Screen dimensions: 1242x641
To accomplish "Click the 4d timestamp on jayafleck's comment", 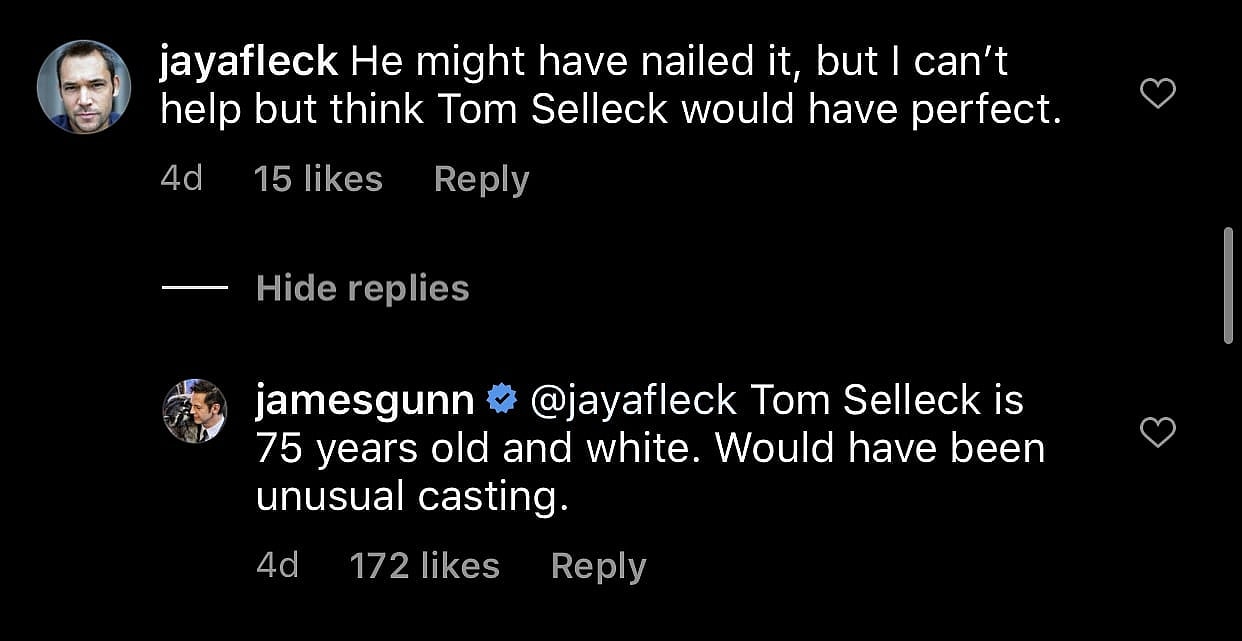I will point(182,178).
